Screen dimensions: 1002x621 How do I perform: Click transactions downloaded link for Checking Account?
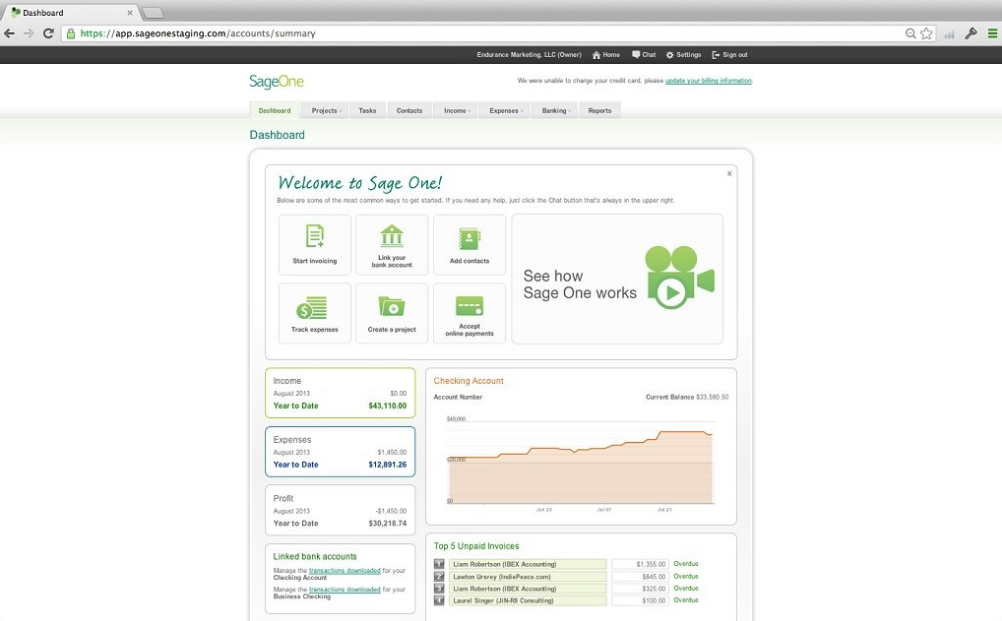pos(344,571)
